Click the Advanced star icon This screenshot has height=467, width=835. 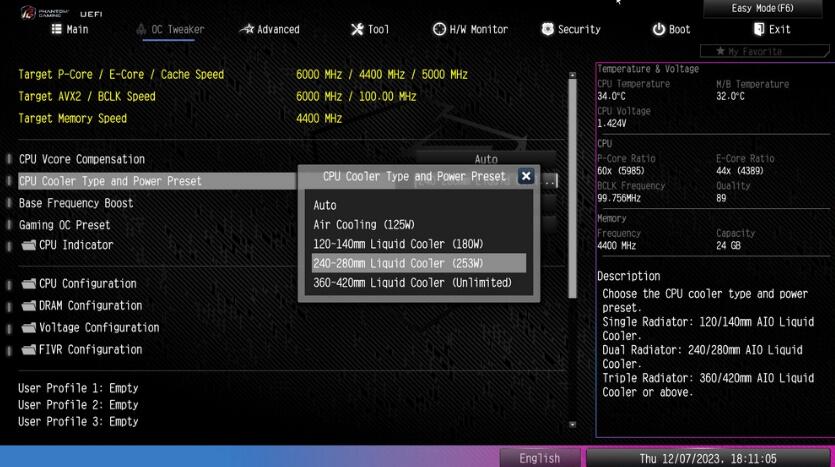click(247, 29)
